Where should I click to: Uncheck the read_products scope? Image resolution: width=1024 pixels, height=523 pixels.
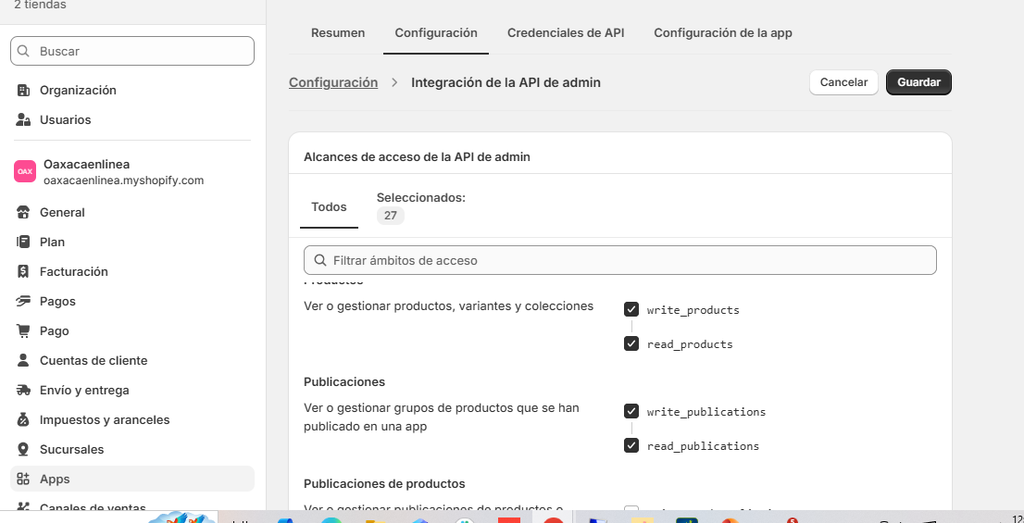coord(631,343)
